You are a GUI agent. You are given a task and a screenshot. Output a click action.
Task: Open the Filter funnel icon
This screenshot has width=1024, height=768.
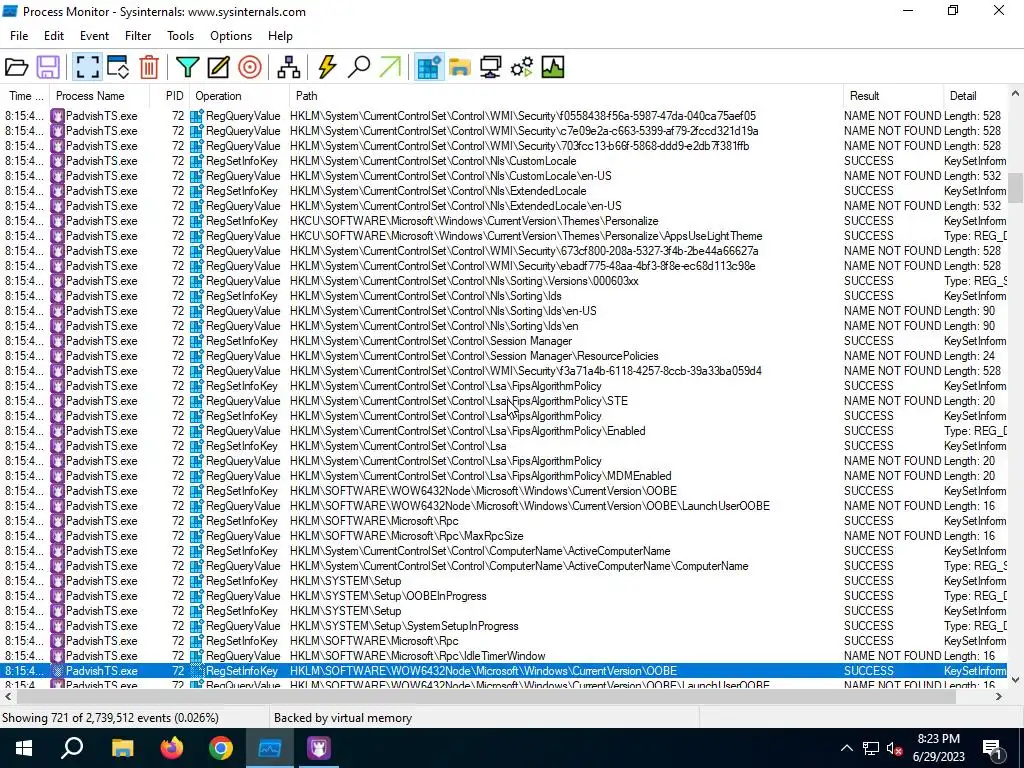click(x=187, y=67)
